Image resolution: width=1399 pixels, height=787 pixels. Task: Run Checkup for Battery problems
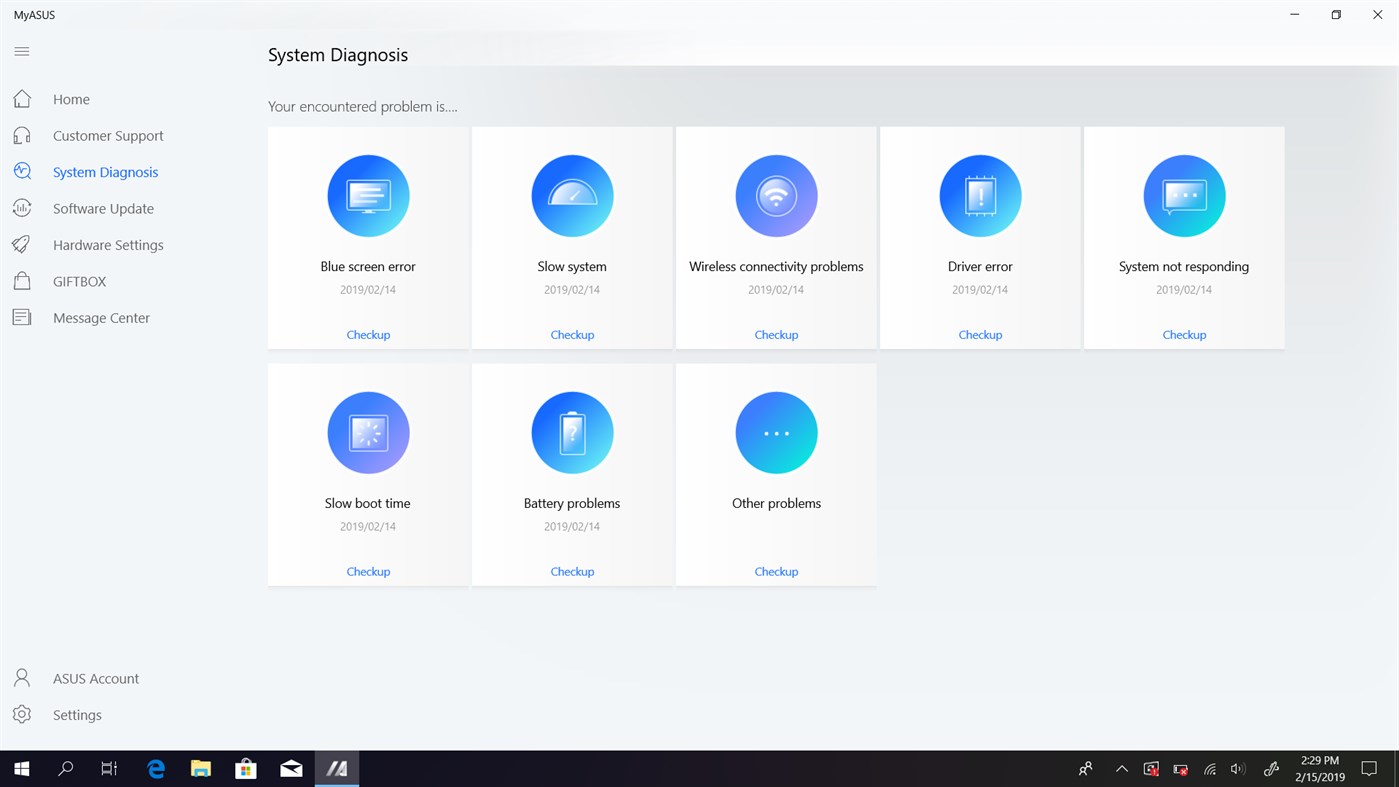pos(572,572)
